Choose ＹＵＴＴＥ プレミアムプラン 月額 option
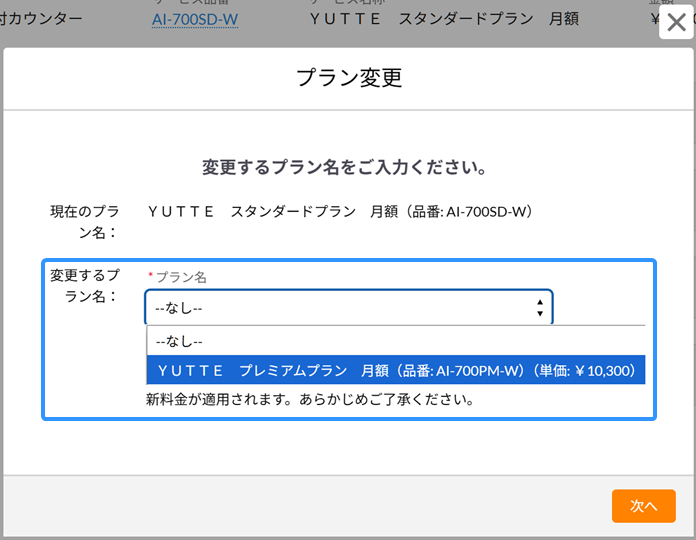Image resolution: width=696 pixels, height=540 pixels. point(396,370)
